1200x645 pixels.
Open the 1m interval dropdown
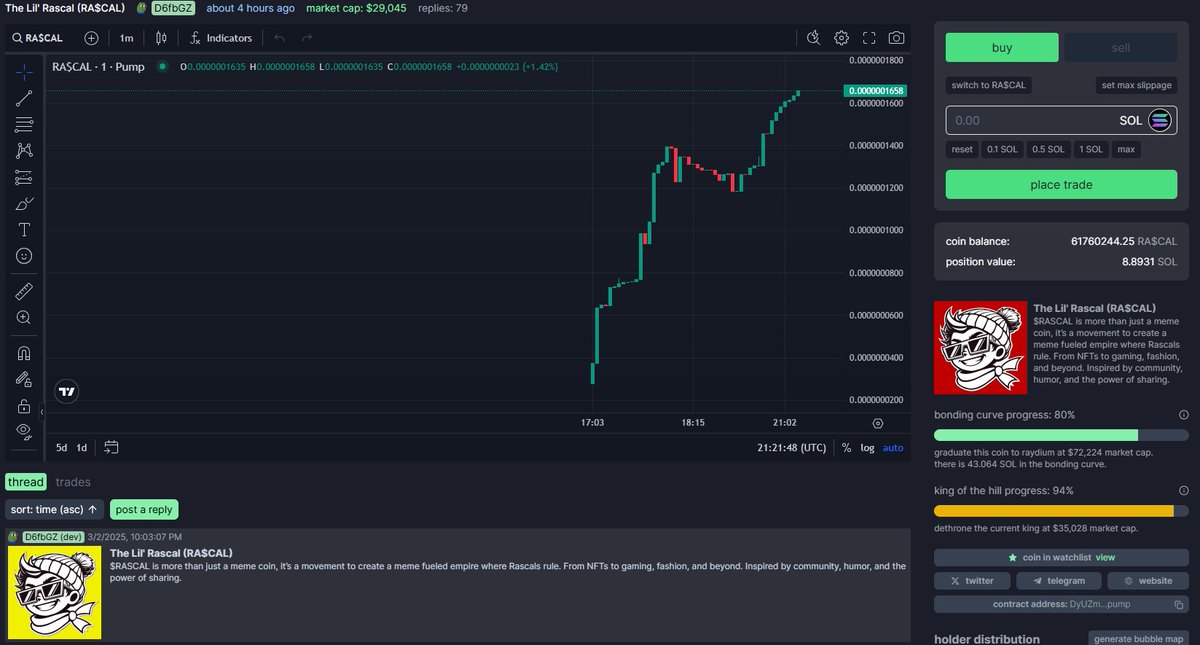click(x=126, y=38)
